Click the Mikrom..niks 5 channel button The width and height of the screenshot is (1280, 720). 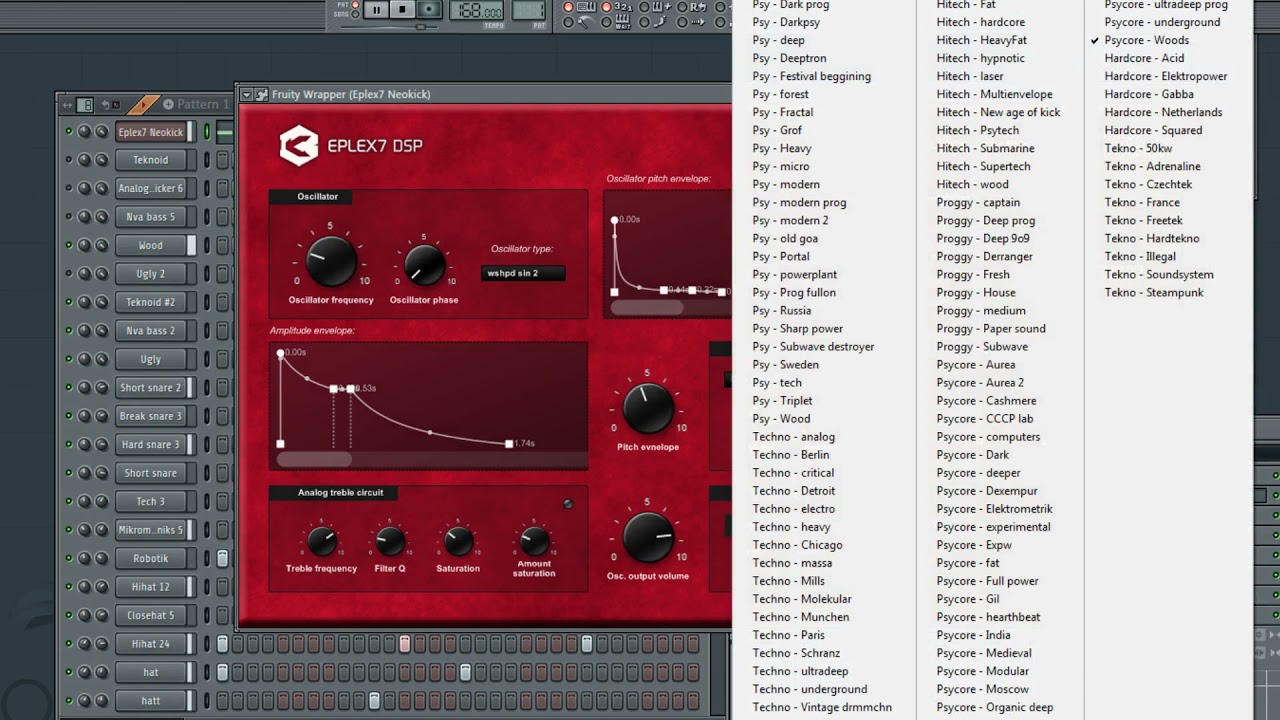151,530
